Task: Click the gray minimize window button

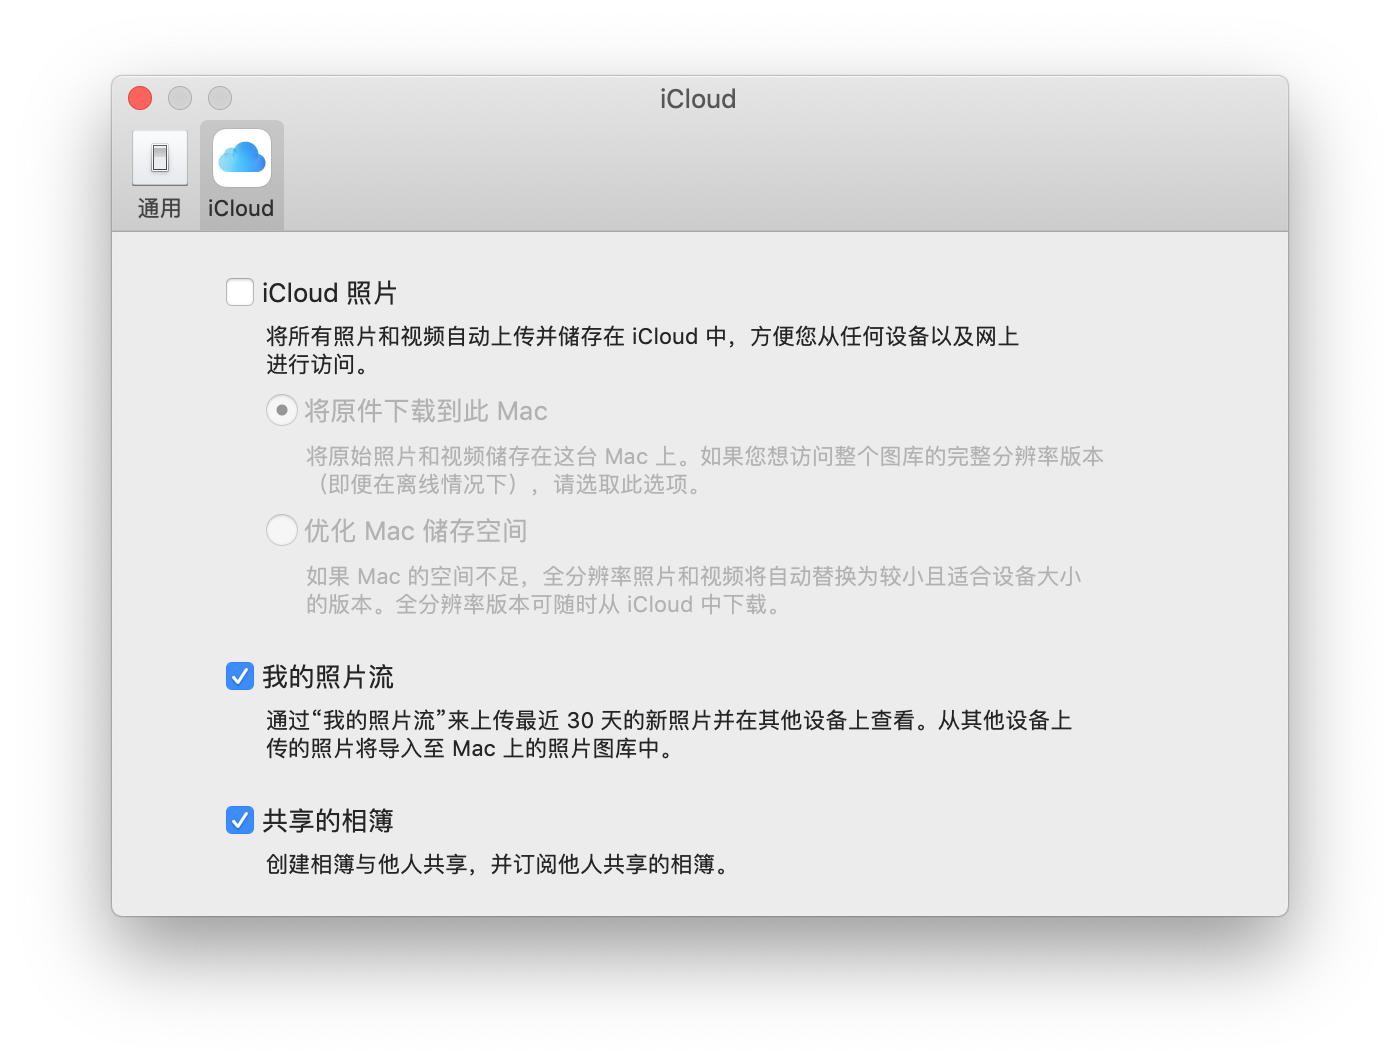Action: pos(180,98)
